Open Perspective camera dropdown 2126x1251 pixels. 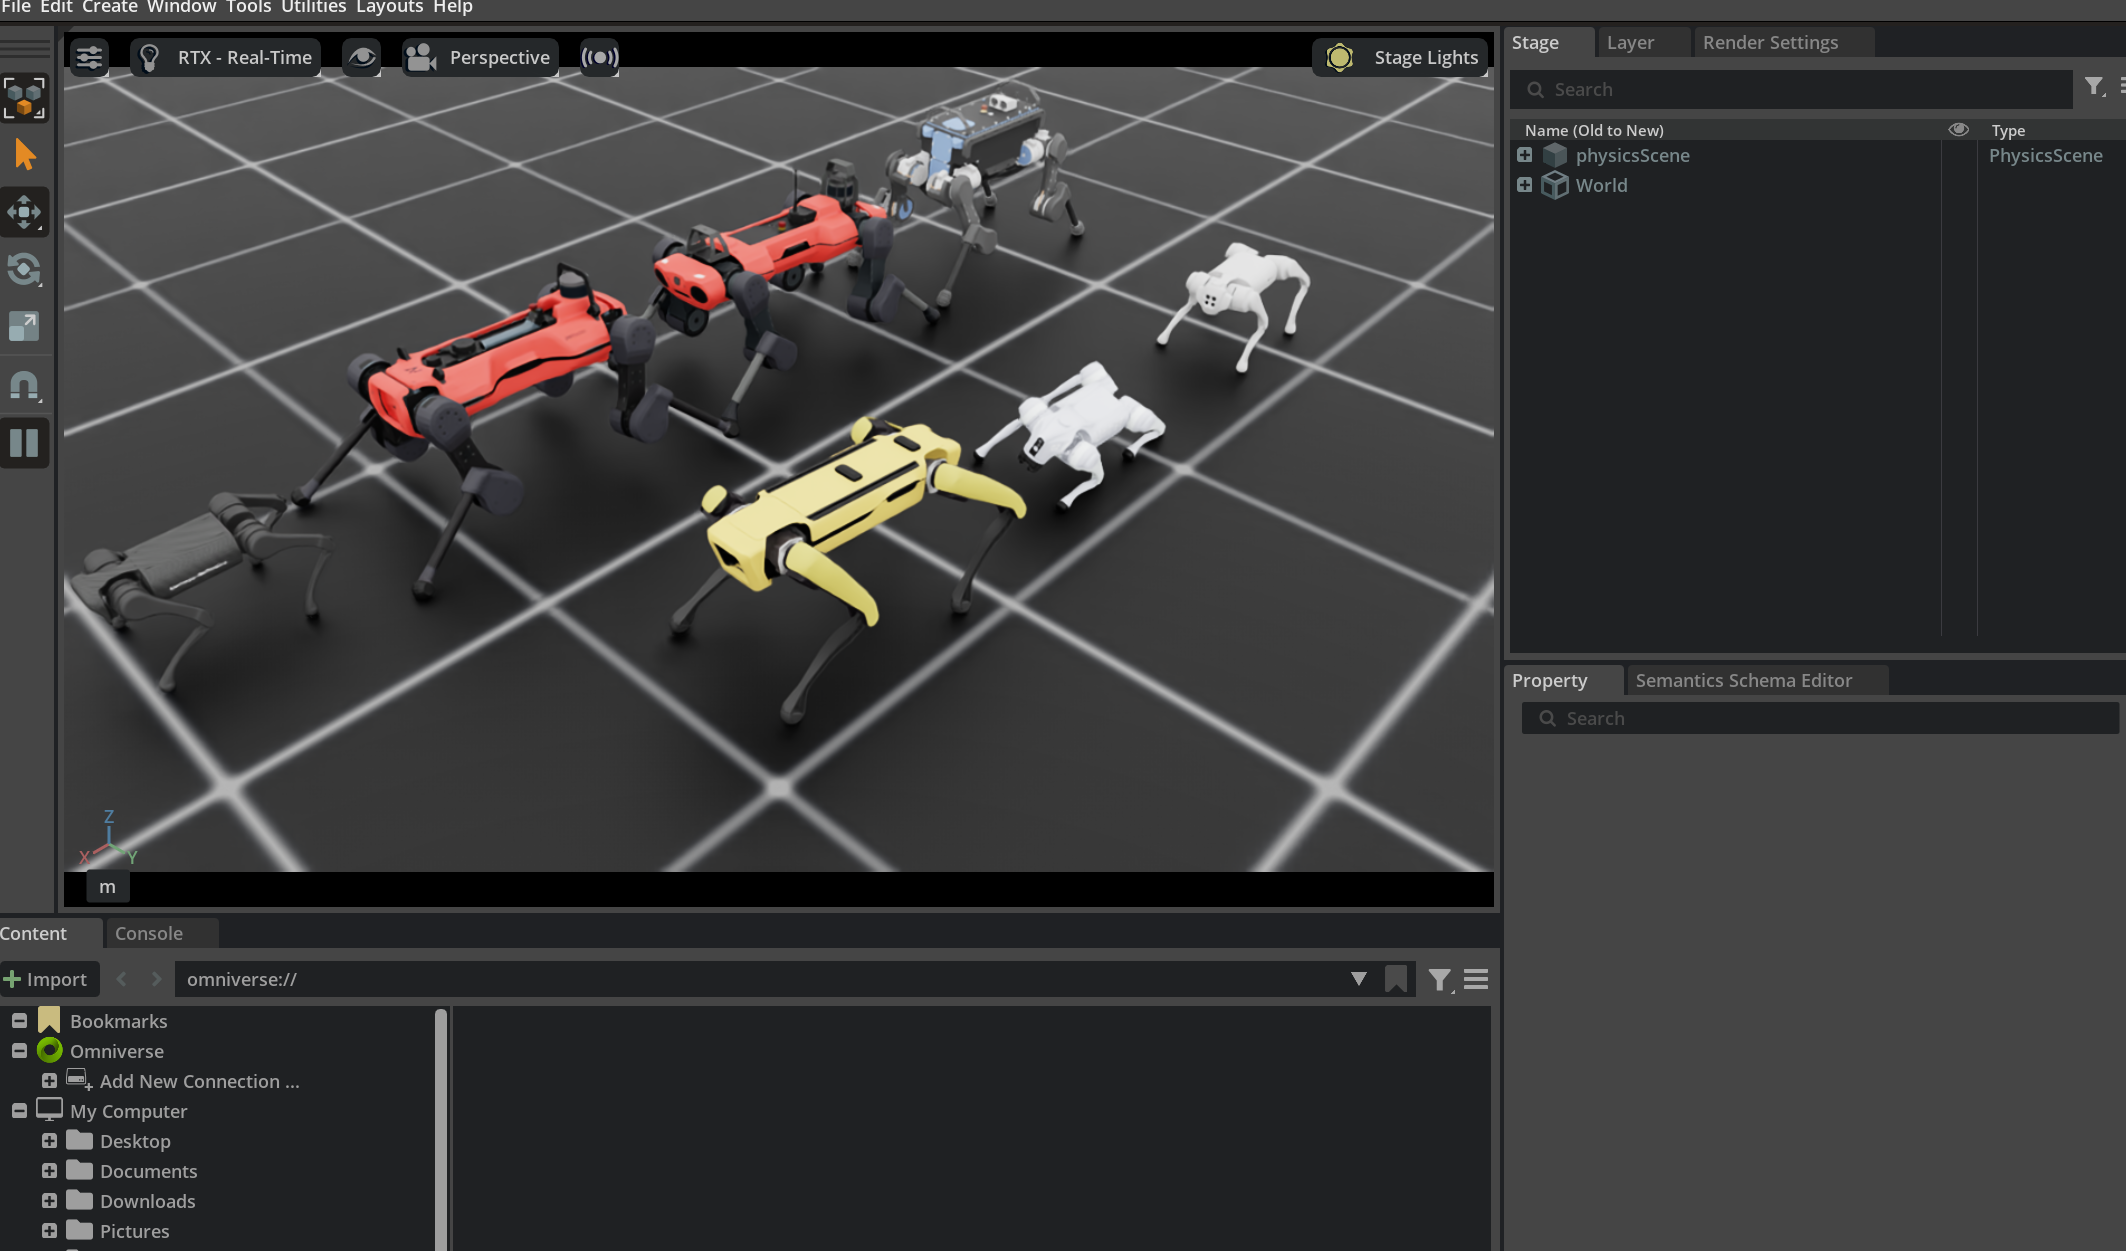[x=479, y=57]
